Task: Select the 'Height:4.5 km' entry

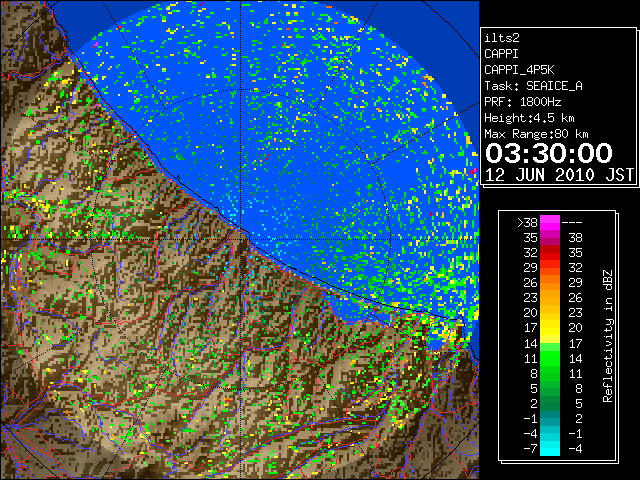Action: click(529, 118)
